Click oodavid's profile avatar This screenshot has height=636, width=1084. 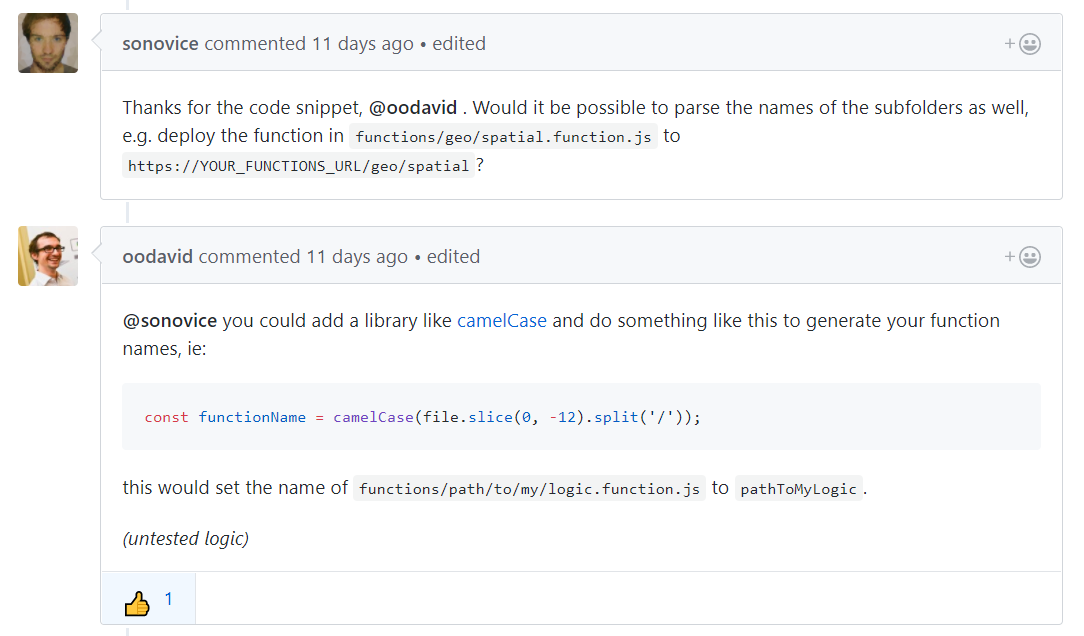47,256
